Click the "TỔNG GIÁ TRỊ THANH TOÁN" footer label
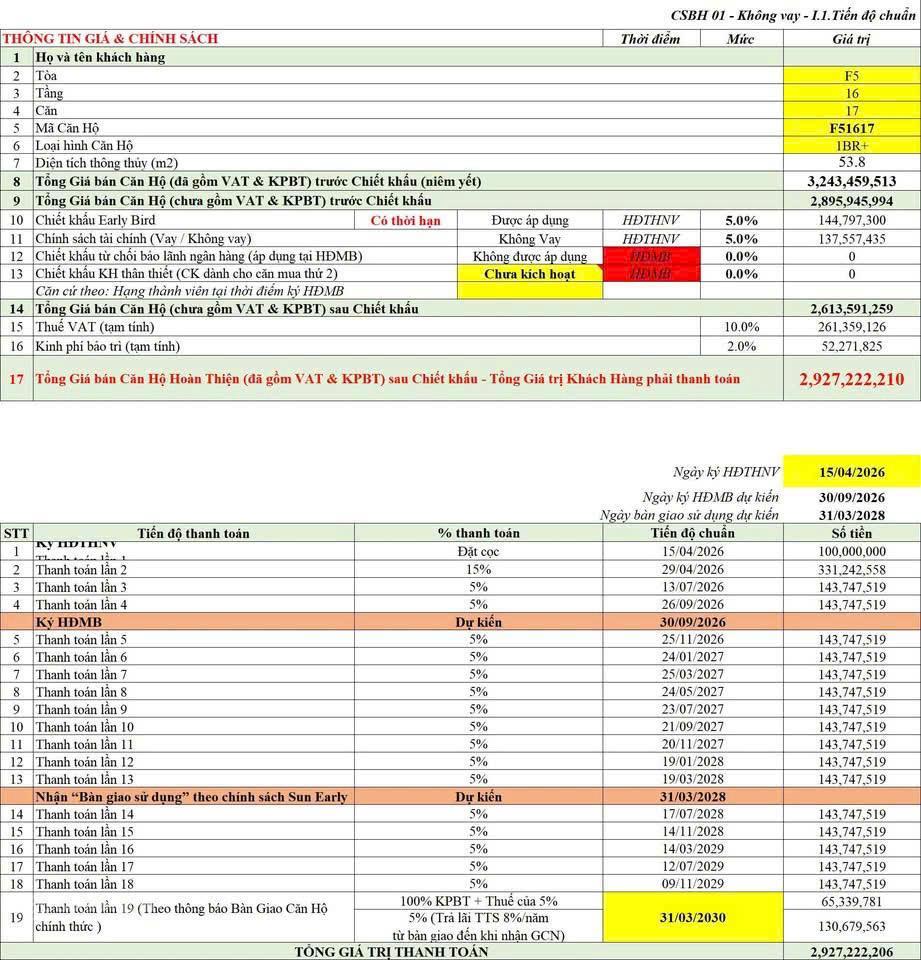This screenshot has height=960, width=921. pyautogui.click(x=391, y=952)
